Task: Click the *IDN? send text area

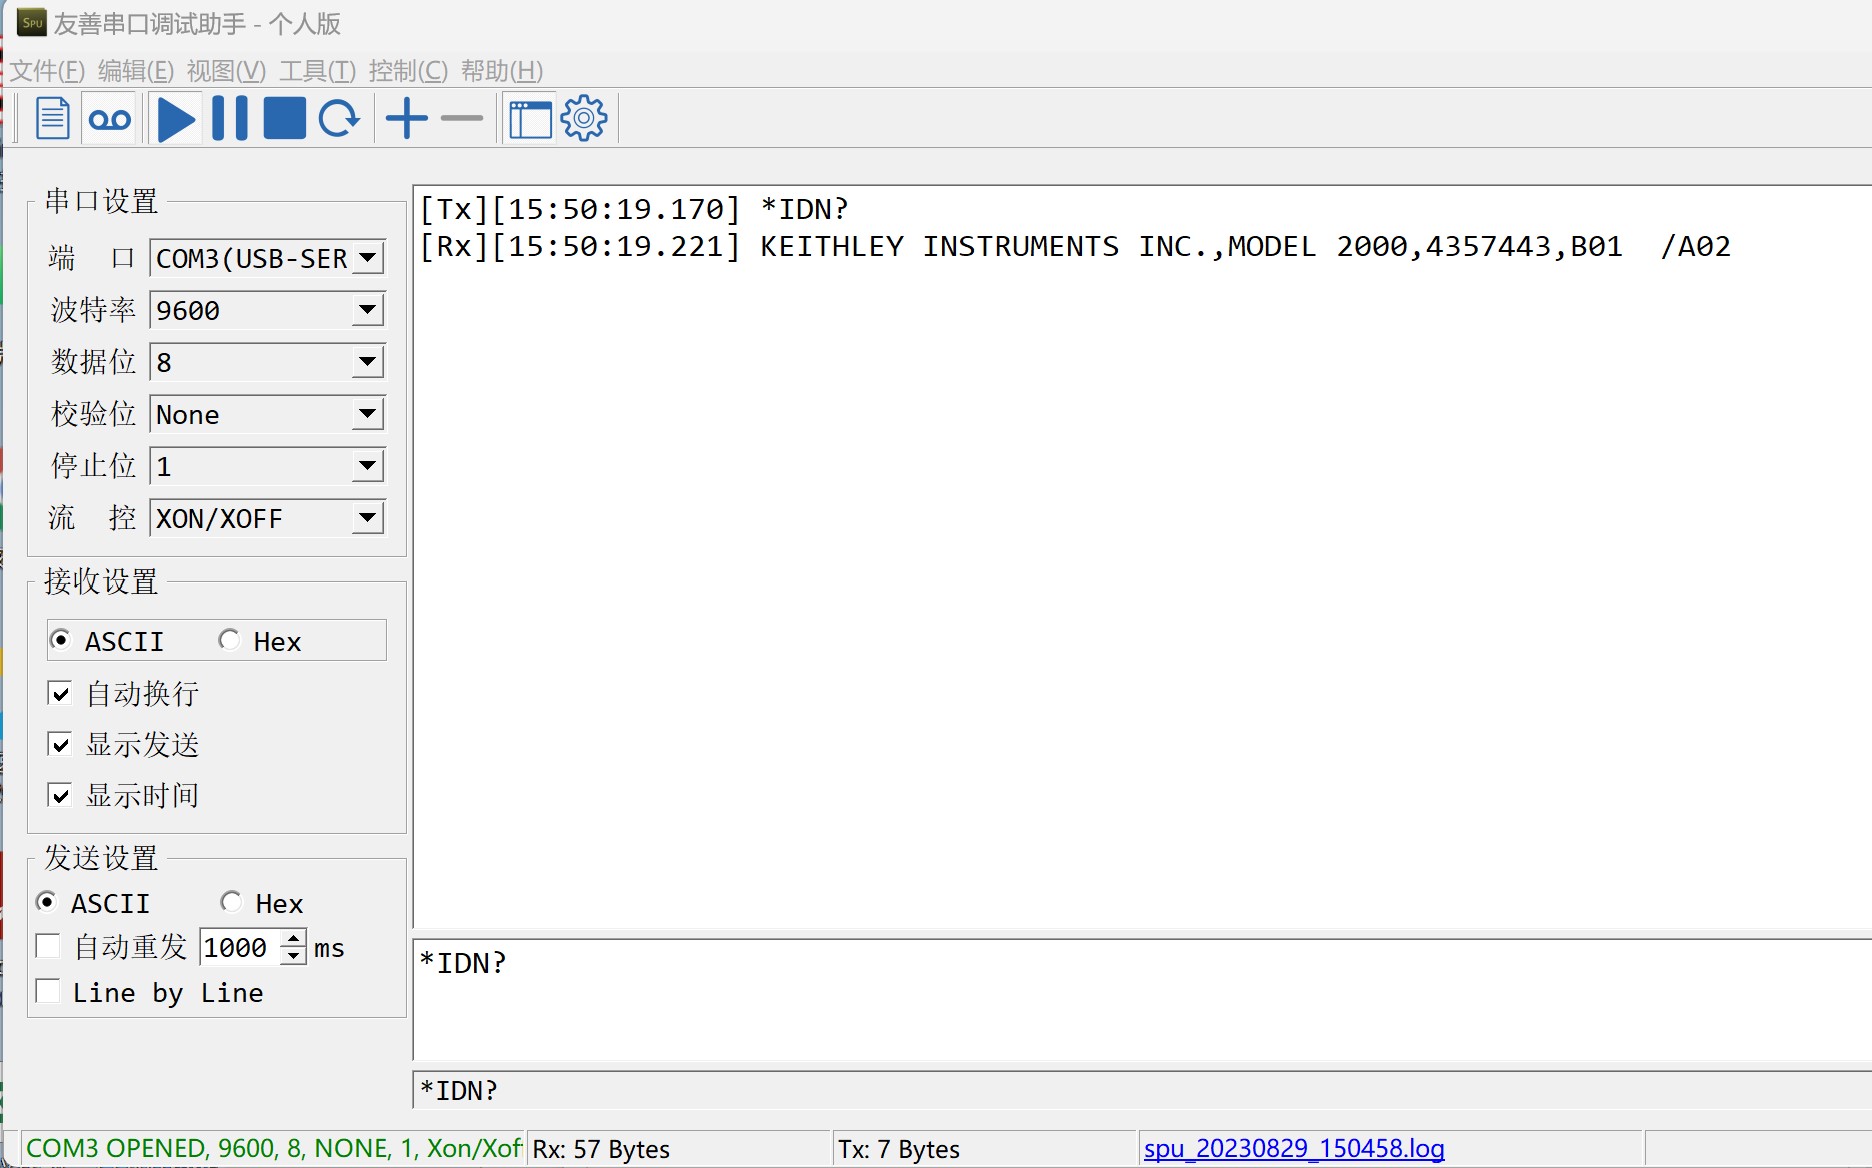Action: pyautogui.click(x=1140, y=998)
